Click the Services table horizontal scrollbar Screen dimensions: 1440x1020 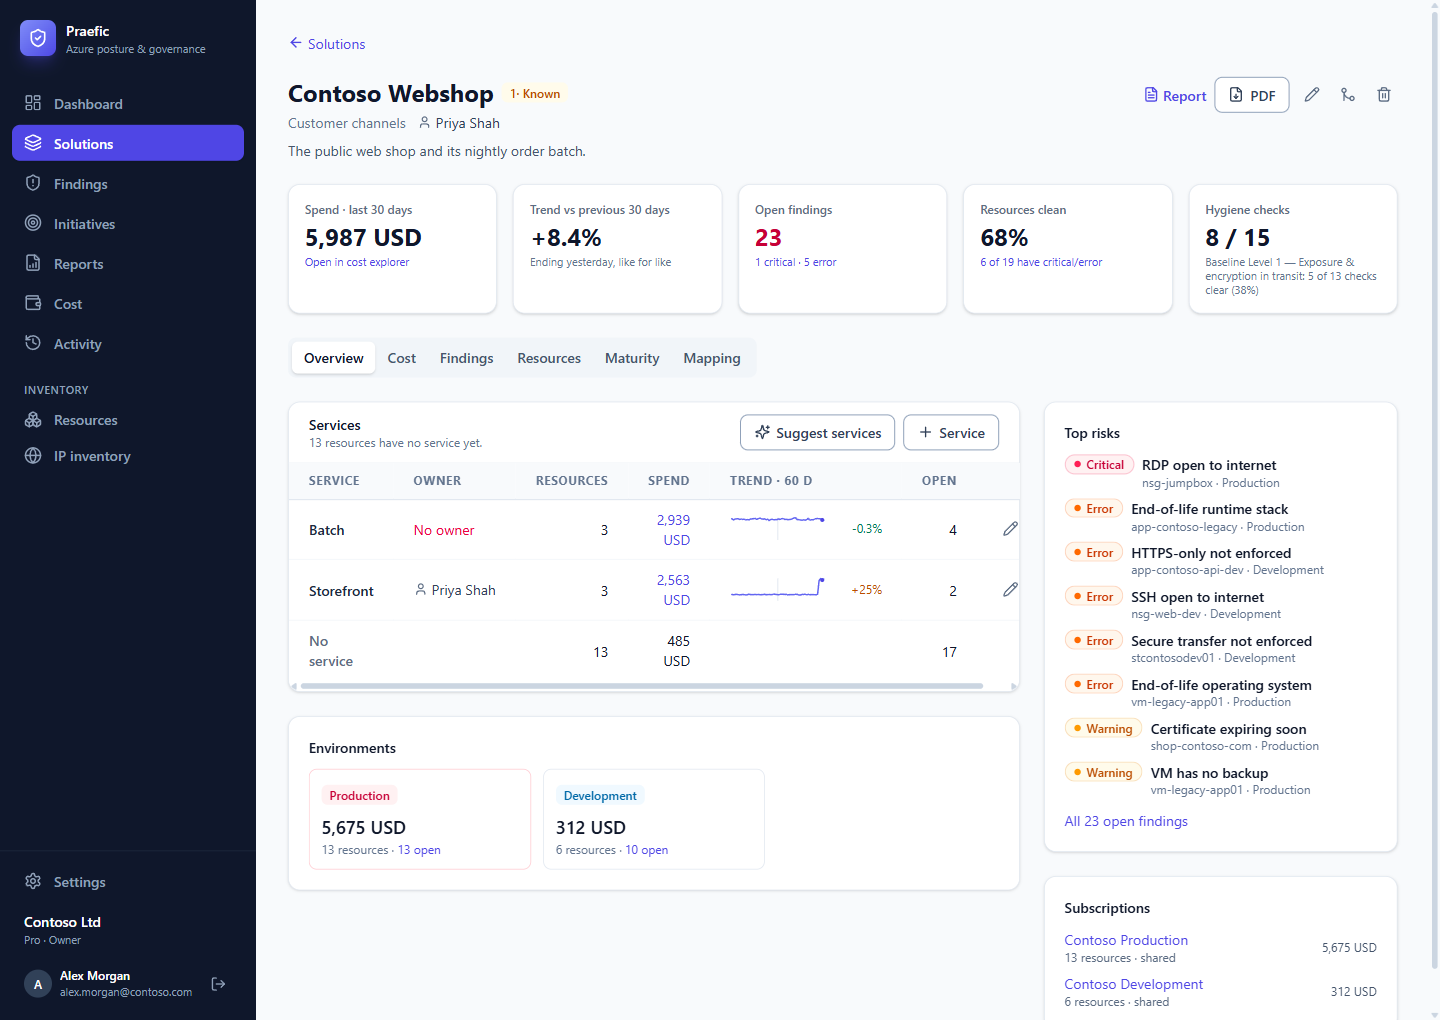(x=642, y=686)
